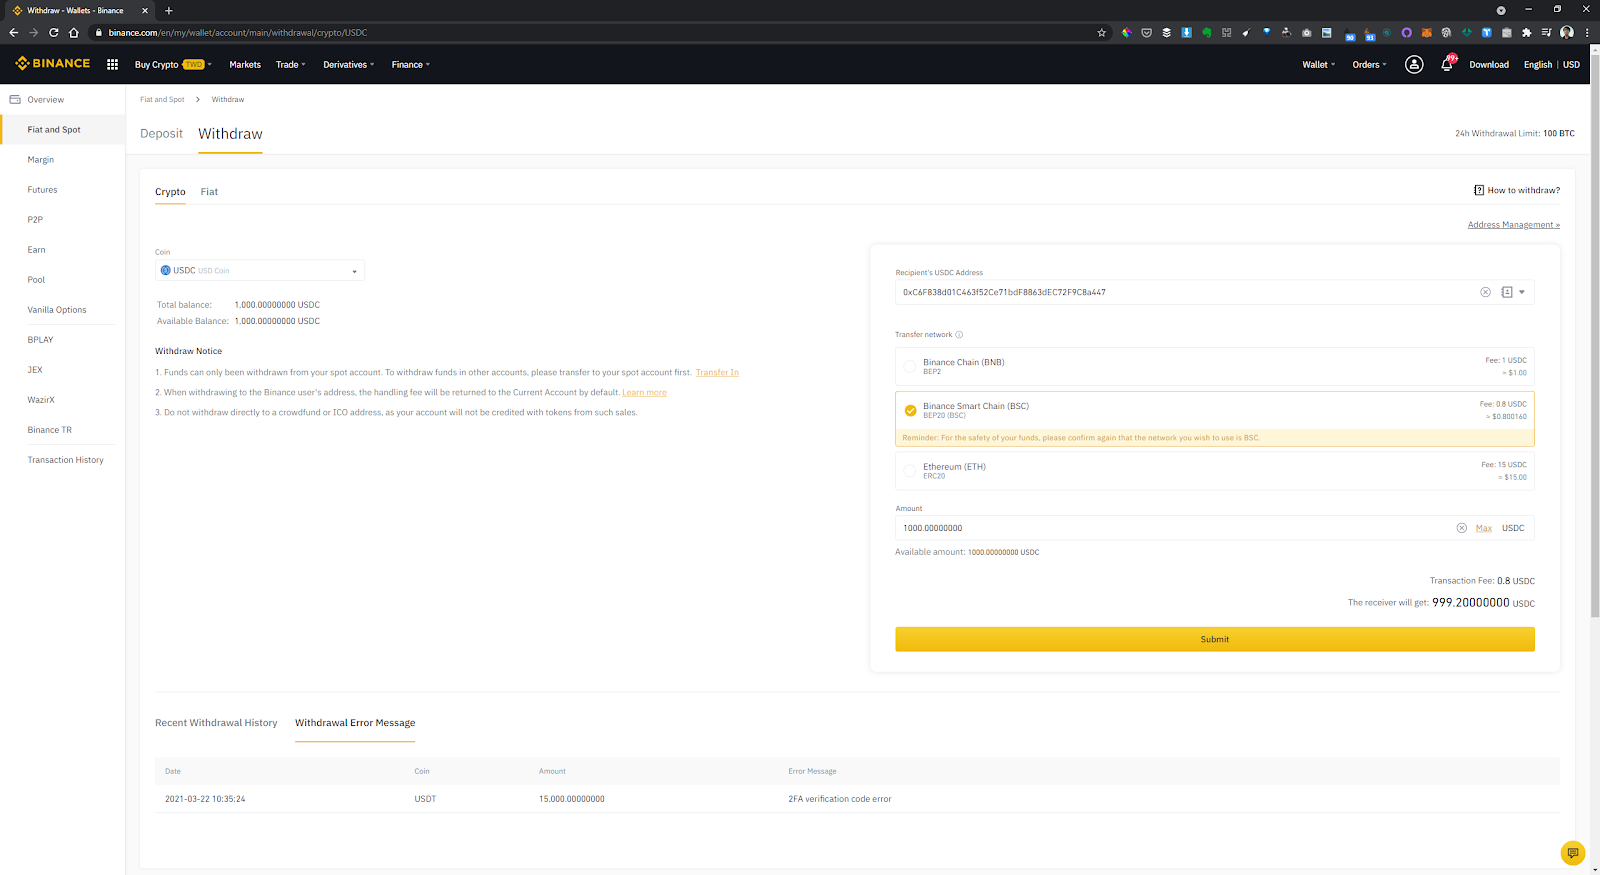Open the USDC coin dropdown
Viewport: 1600px width, 875px height.
click(260, 270)
